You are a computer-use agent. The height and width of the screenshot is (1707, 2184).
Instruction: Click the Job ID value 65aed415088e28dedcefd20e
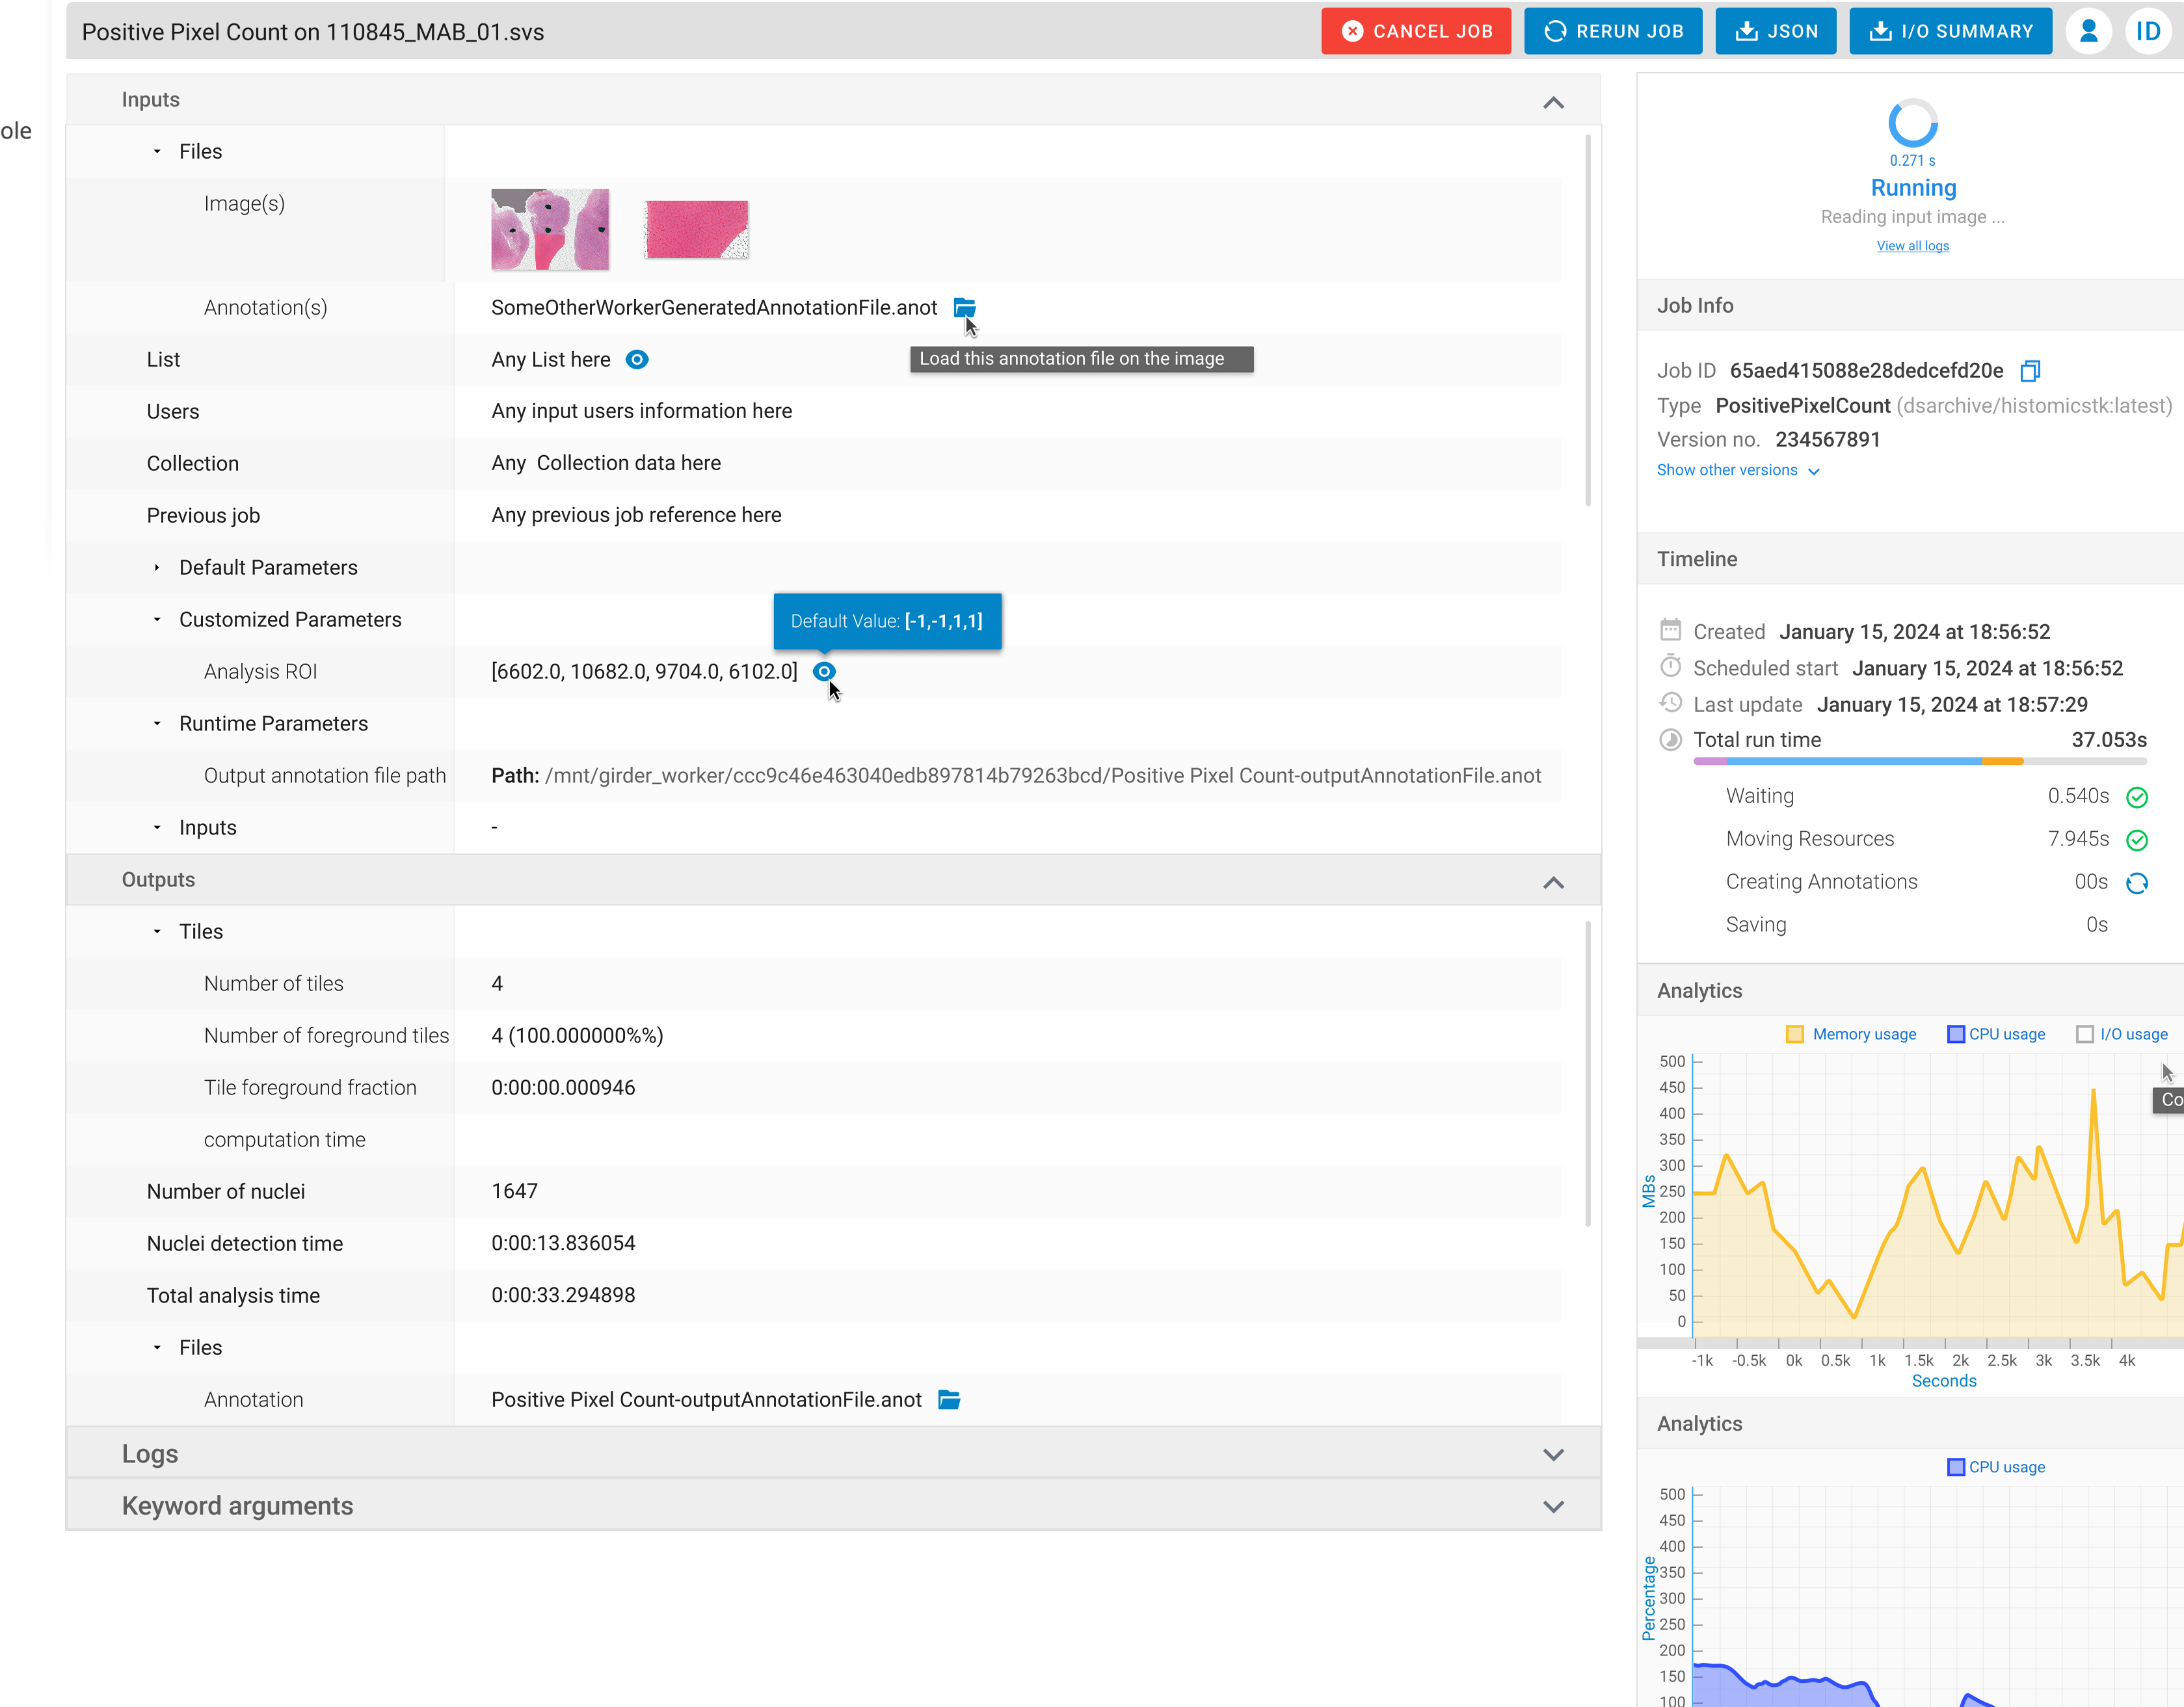point(1866,370)
